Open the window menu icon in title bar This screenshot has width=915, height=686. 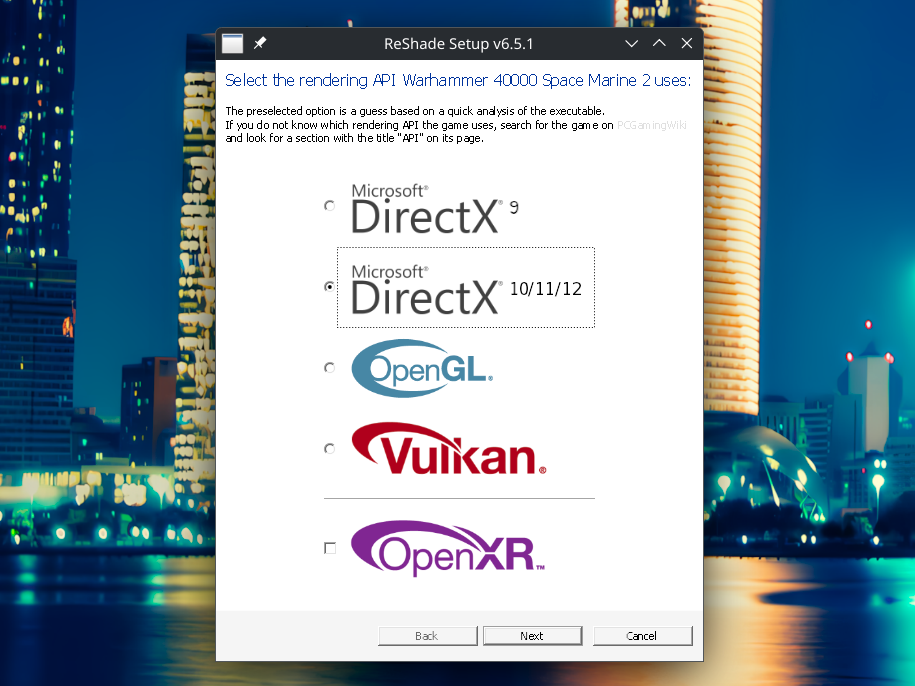coord(232,44)
